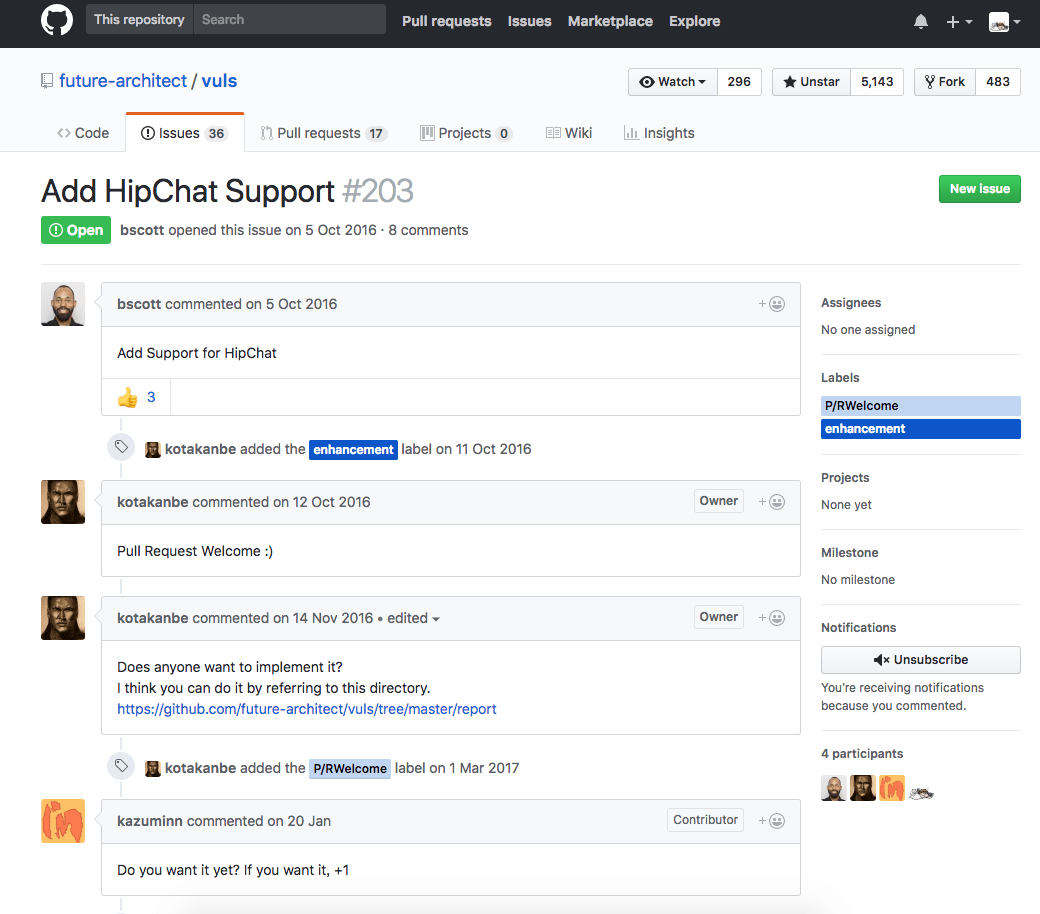Toggle Unstar on the repository

pos(811,82)
